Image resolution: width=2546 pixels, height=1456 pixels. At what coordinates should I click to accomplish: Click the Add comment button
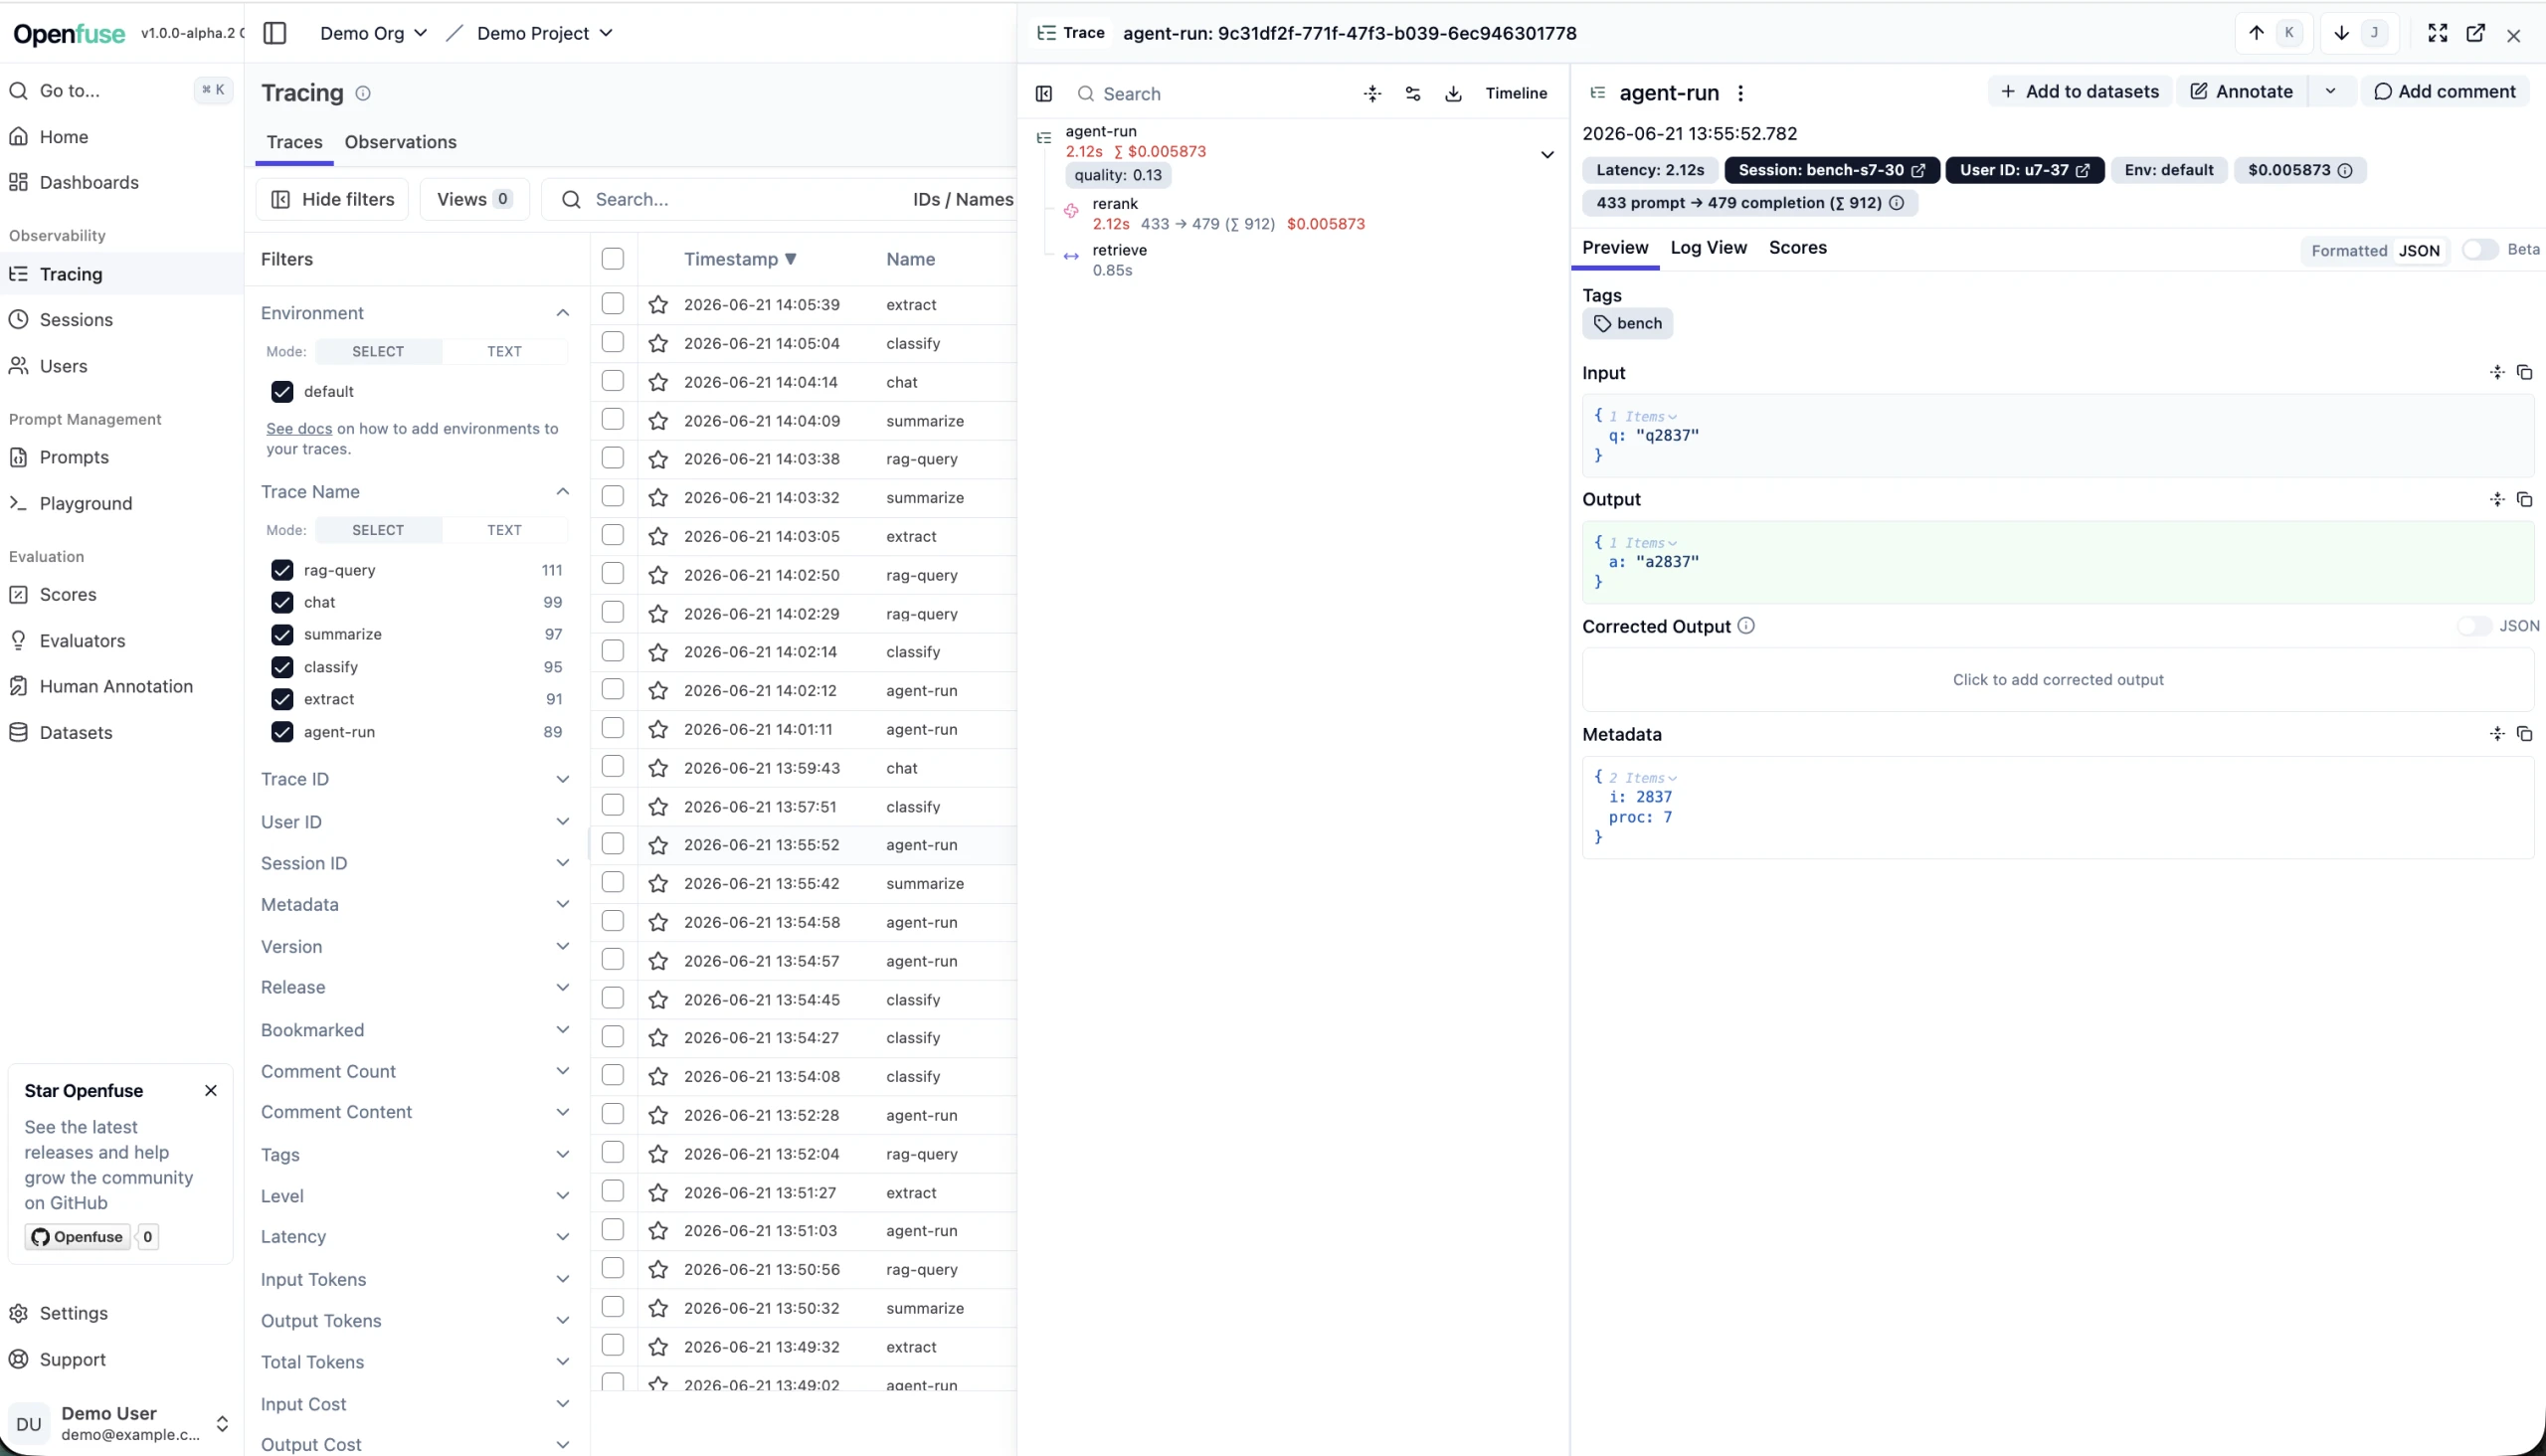(x=2444, y=91)
